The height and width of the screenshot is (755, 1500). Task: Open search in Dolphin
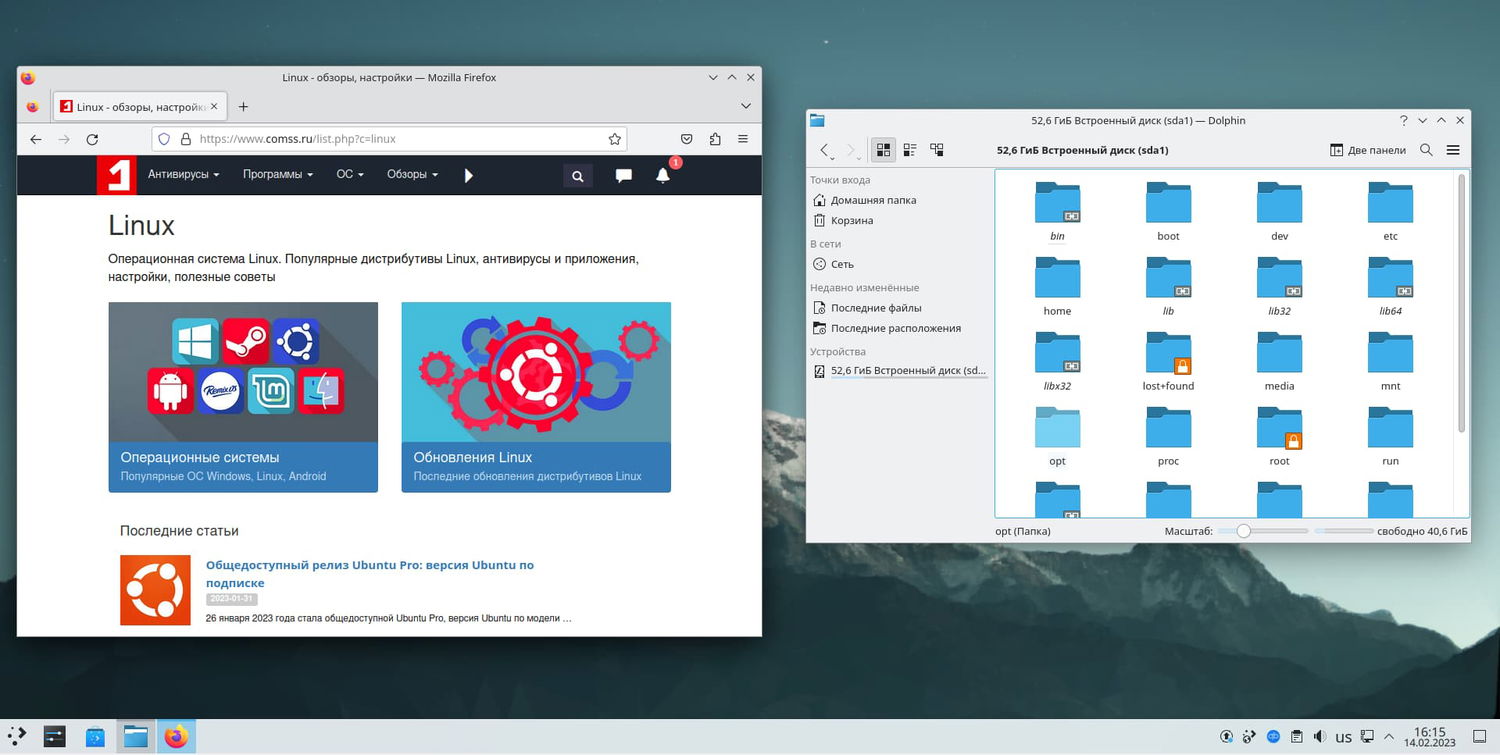click(1426, 150)
